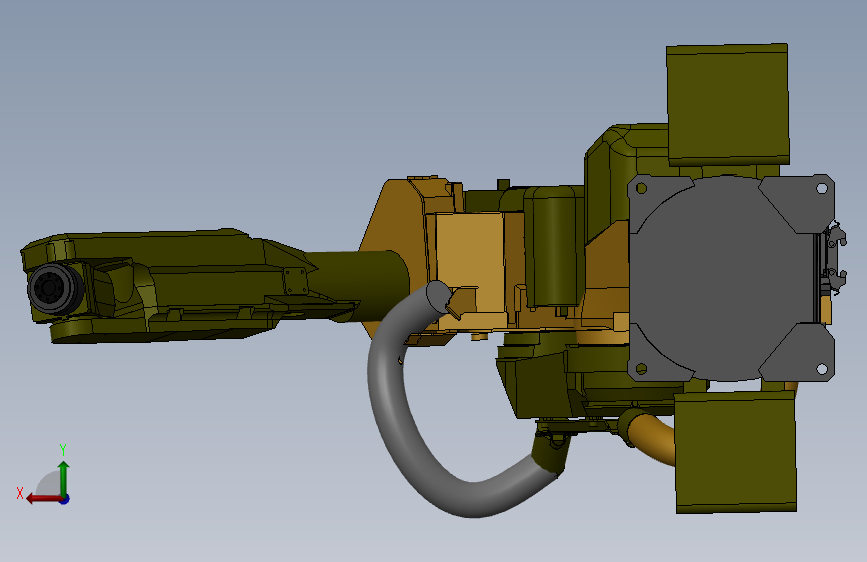Click the green Y axis arrow of the triad
867x562 pixels.
[64, 477]
